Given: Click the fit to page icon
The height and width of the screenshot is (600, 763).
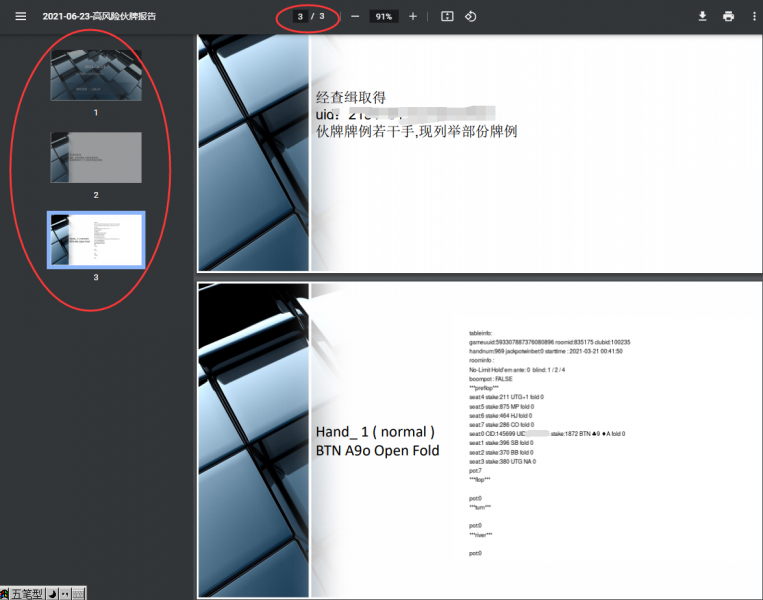Looking at the screenshot, I should [447, 16].
